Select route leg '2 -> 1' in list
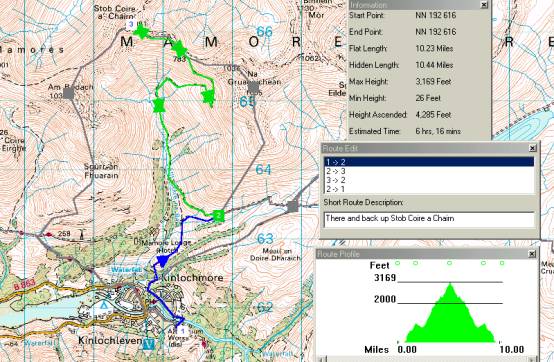This screenshot has width=554, height=362. (x=429, y=189)
